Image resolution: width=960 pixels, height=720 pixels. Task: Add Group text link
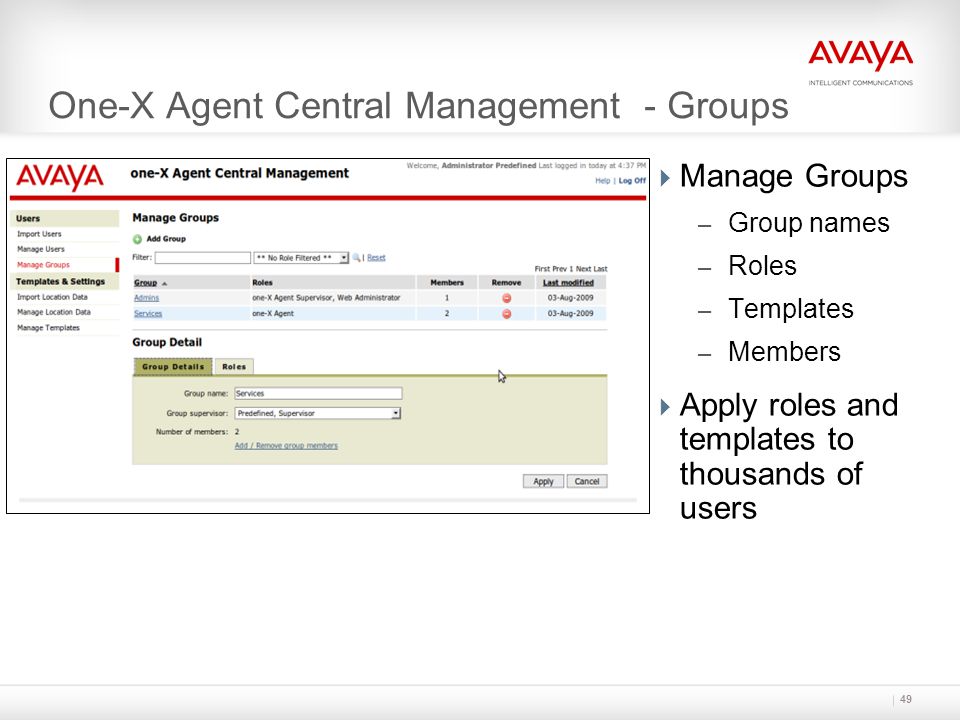click(166, 239)
